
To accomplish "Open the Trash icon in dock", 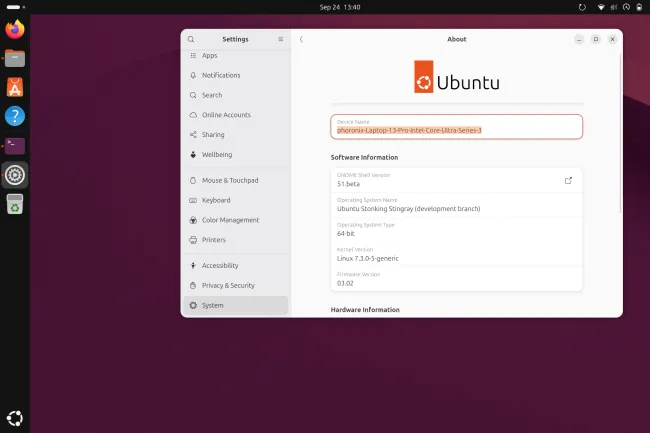I will click(x=15, y=204).
